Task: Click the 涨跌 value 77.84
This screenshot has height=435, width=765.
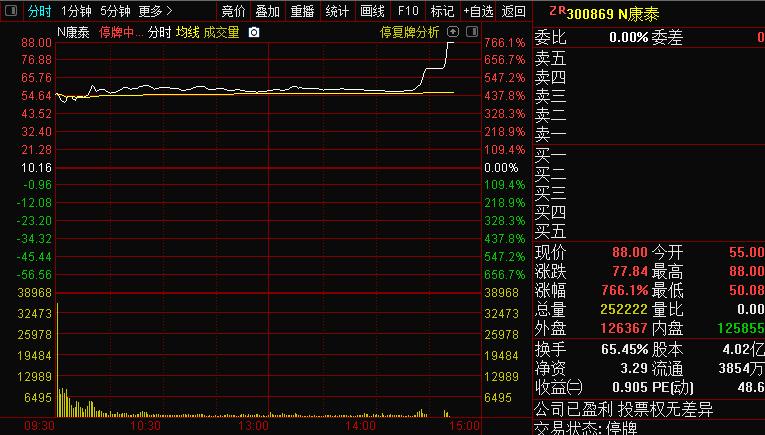Action: [629, 271]
